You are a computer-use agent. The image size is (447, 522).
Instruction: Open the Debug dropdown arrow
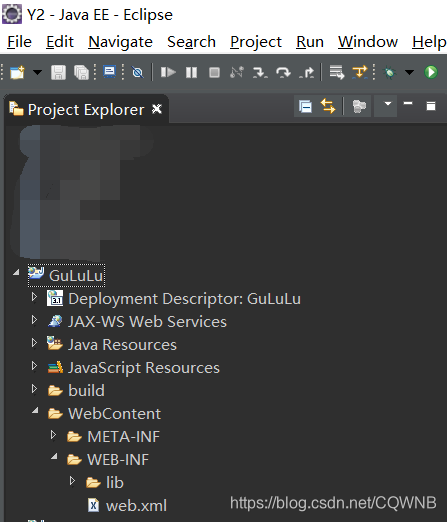point(409,72)
